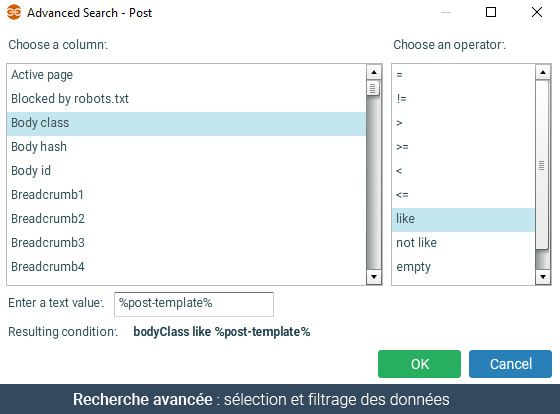The height and width of the screenshot is (414, 560).
Task: Click operator list scroll down arrow
Action: 543,276
